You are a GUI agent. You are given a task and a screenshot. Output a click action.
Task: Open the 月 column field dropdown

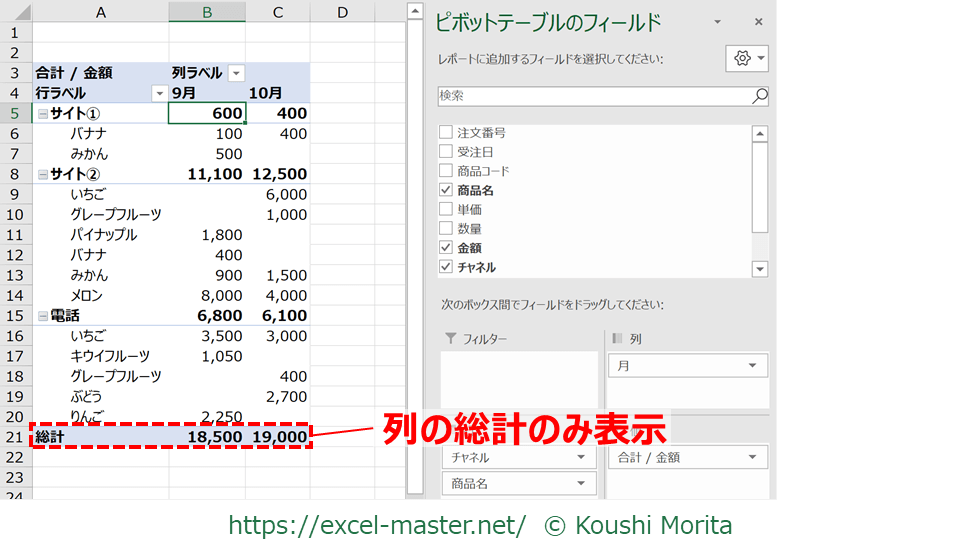[752, 366]
